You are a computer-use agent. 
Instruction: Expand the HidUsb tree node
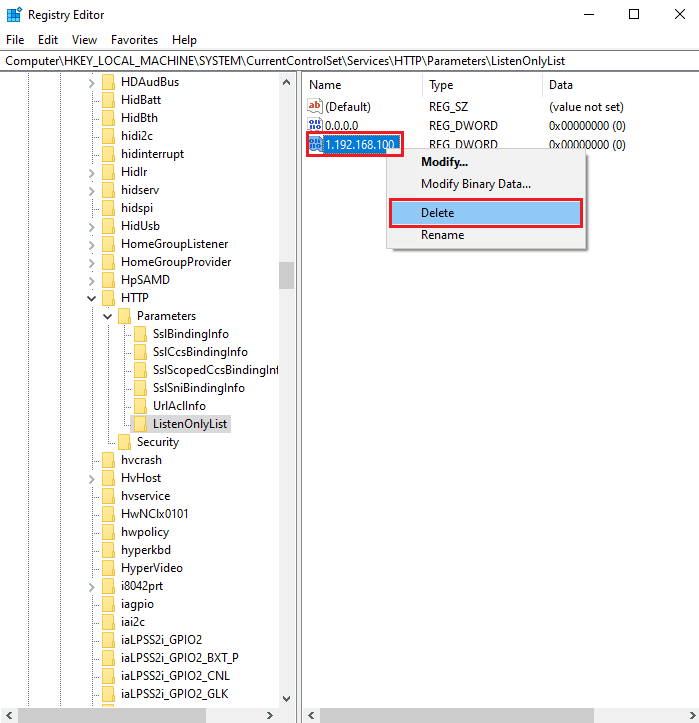point(91,227)
